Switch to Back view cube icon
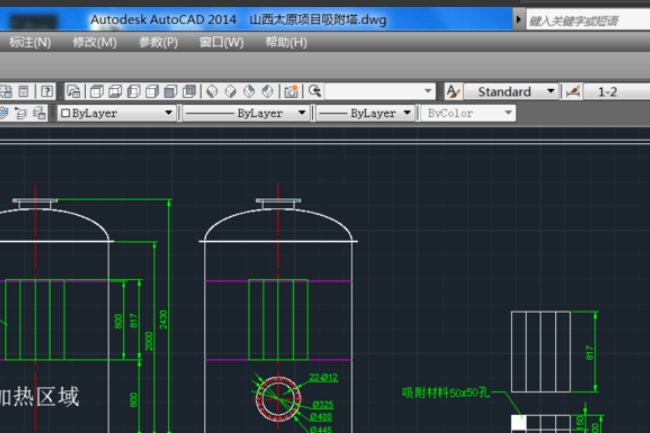Image resolution: width=650 pixels, height=433 pixels. [189, 92]
